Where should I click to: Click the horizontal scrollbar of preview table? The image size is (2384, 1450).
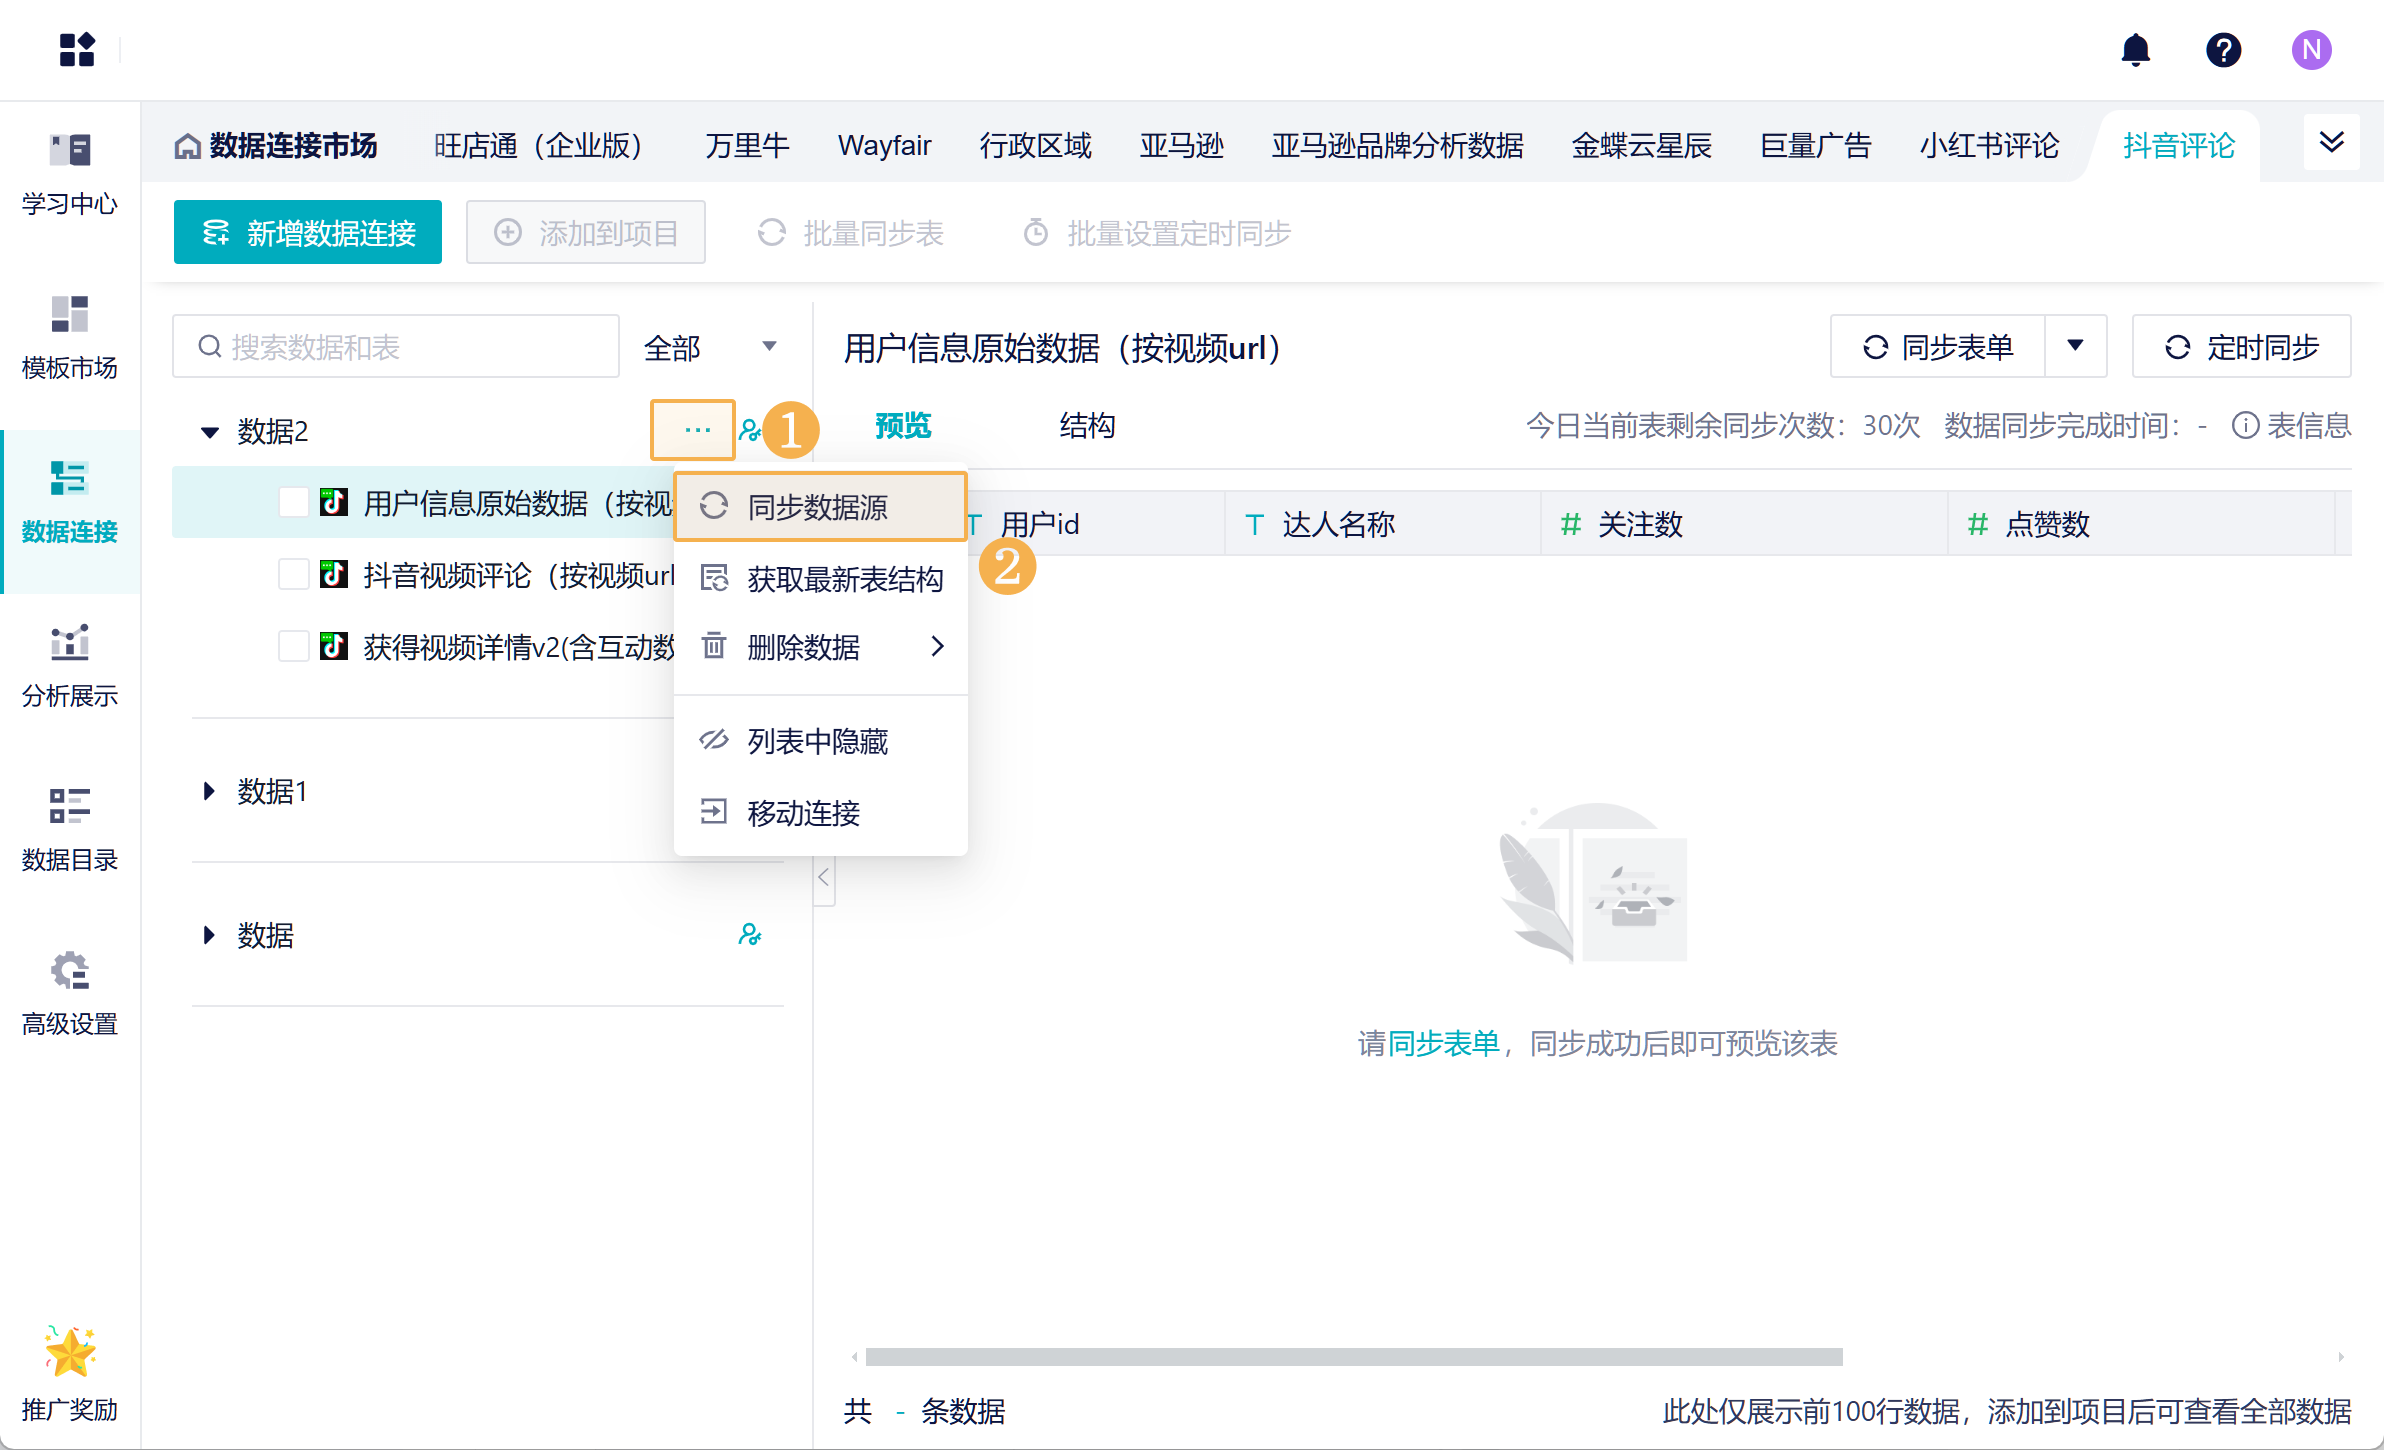pyautogui.click(x=1353, y=1357)
